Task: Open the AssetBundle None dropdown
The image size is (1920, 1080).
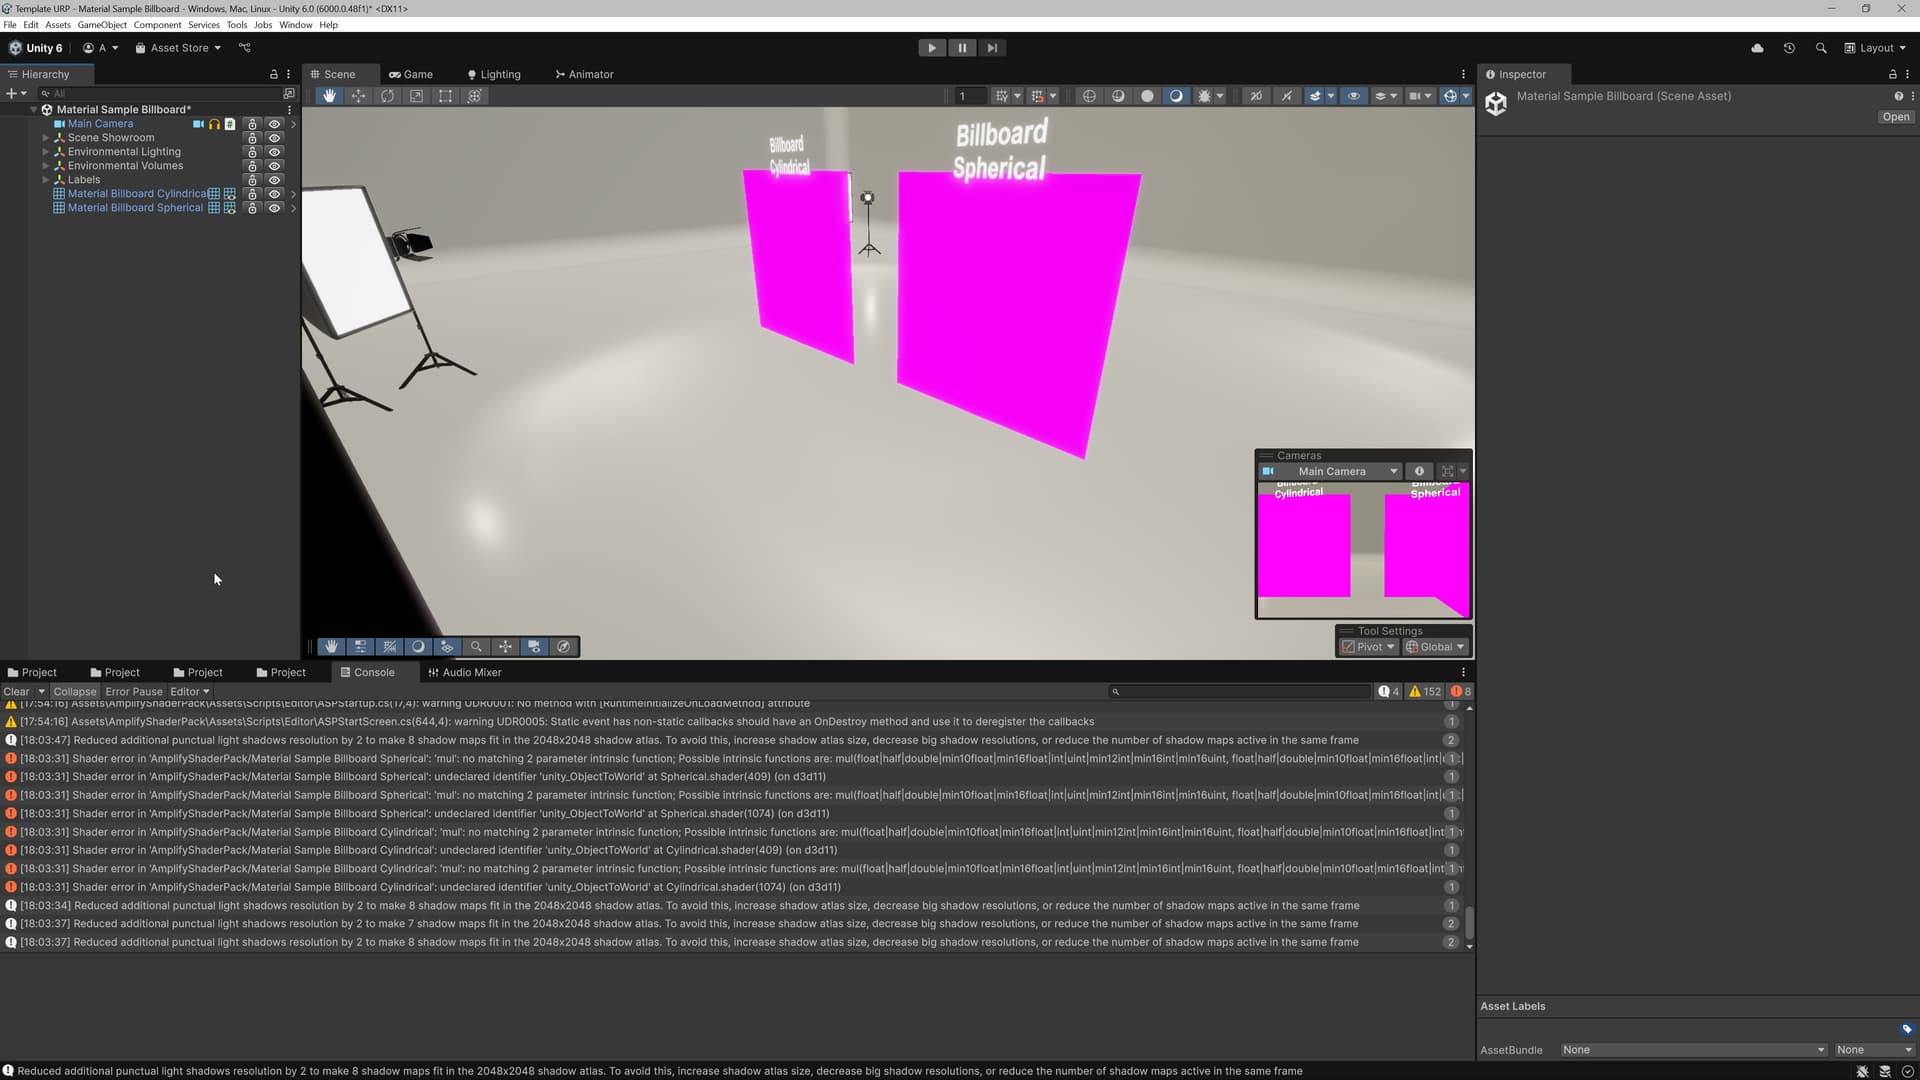Action: coord(1692,1050)
